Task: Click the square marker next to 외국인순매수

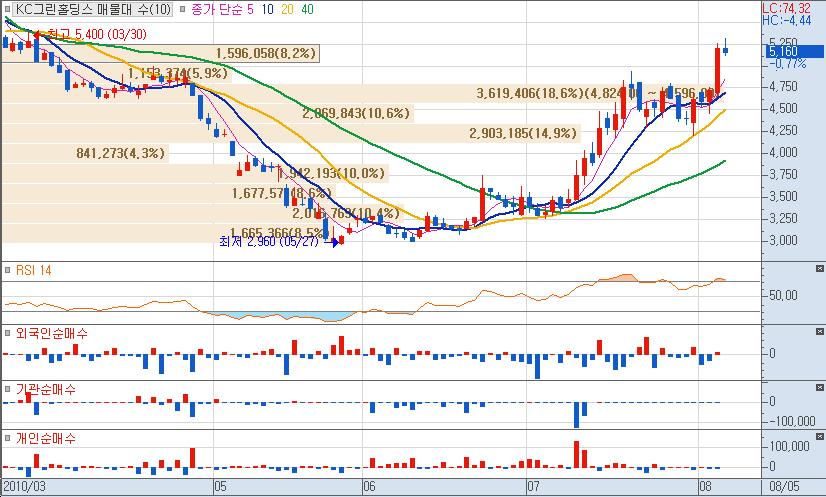Action: coord(7,333)
